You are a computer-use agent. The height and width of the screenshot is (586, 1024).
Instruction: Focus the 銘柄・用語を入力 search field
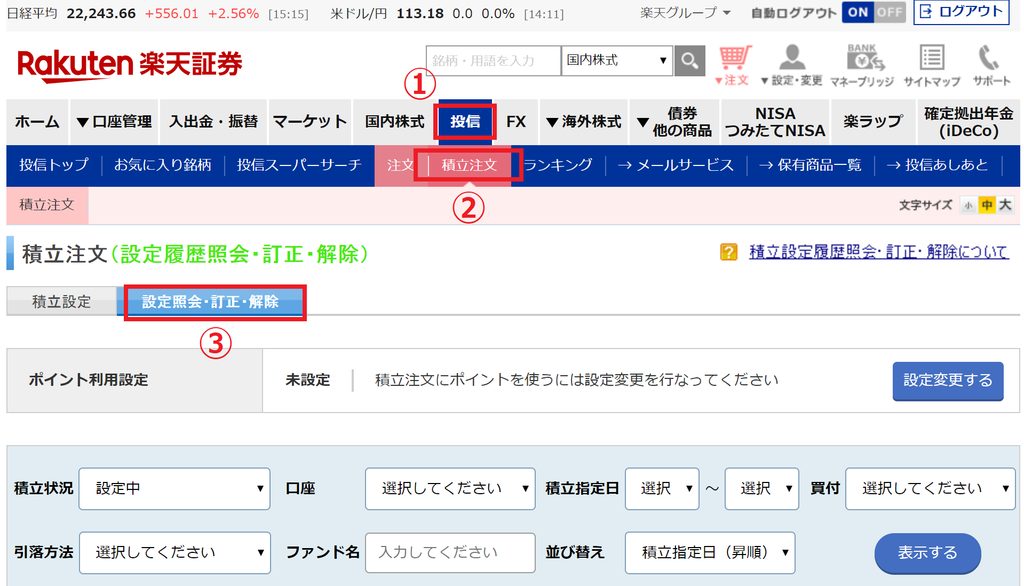coord(493,61)
